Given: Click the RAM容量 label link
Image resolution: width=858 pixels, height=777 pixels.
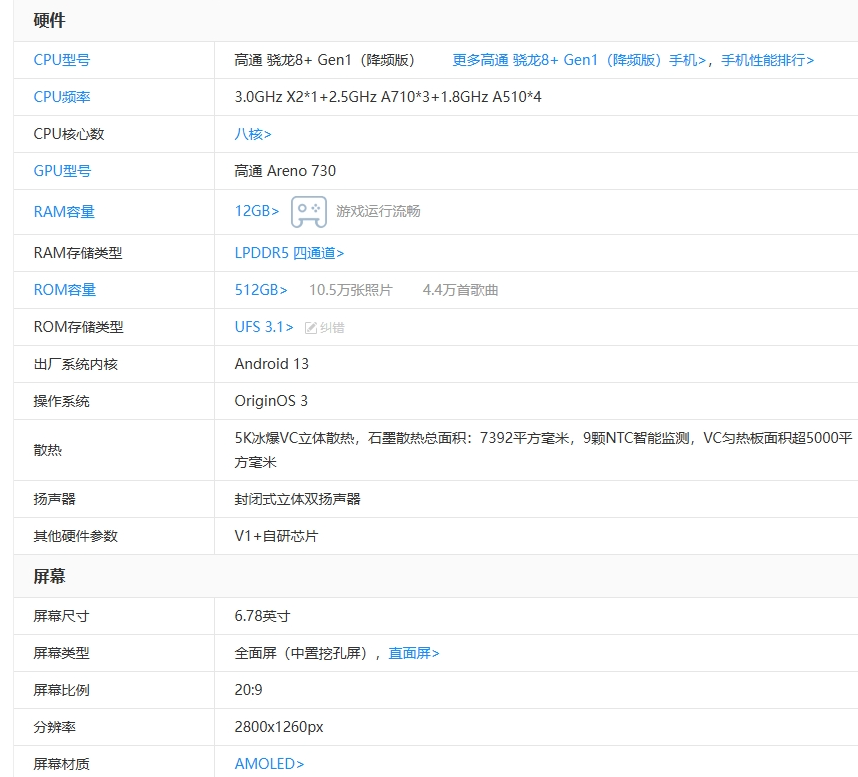Looking at the screenshot, I should pyautogui.click(x=64, y=212).
